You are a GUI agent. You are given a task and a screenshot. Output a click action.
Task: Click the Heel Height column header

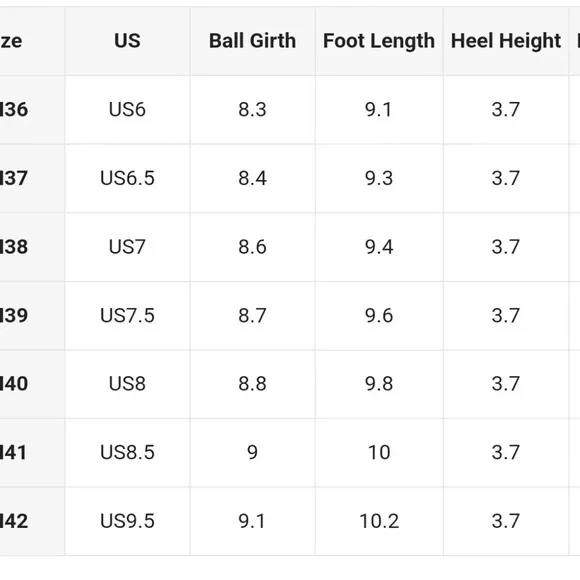tap(506, 41)
